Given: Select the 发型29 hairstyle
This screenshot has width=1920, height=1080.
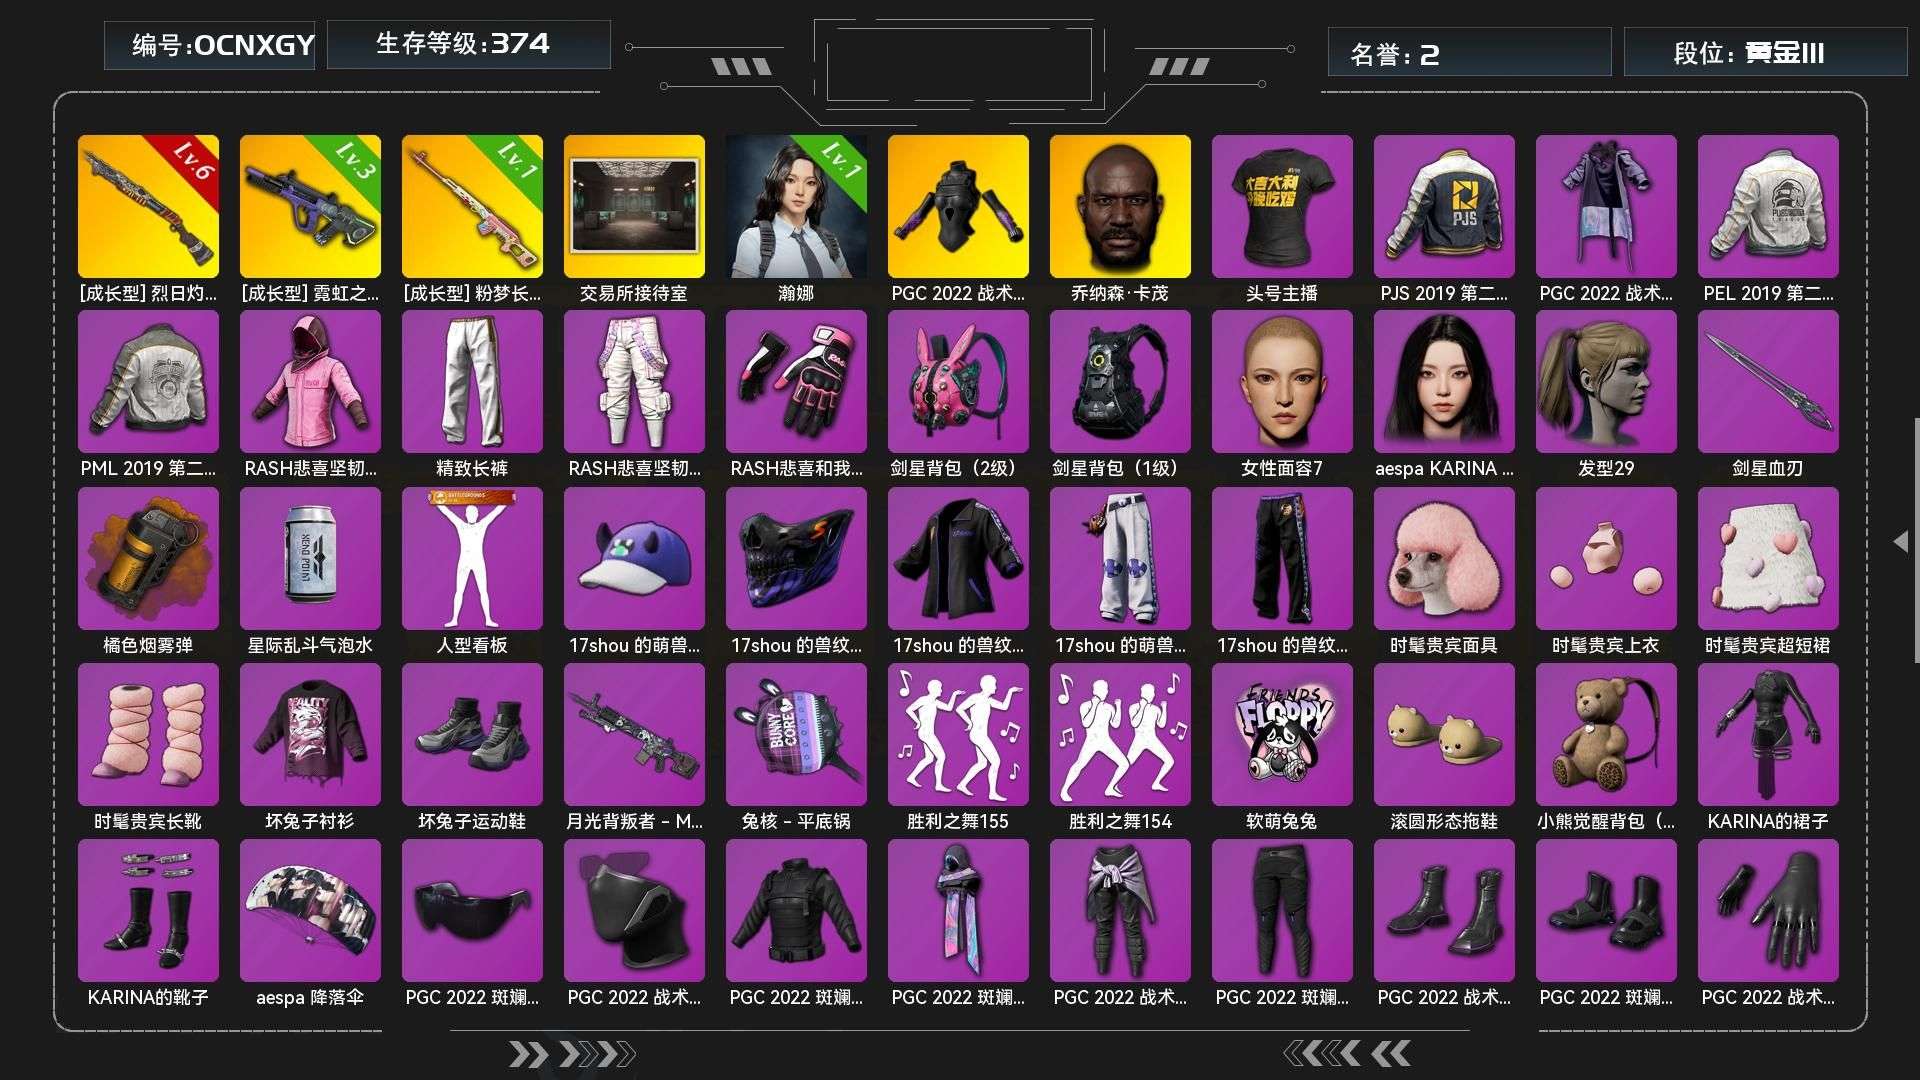Looking at the screenshot, I should [1606, 381].
